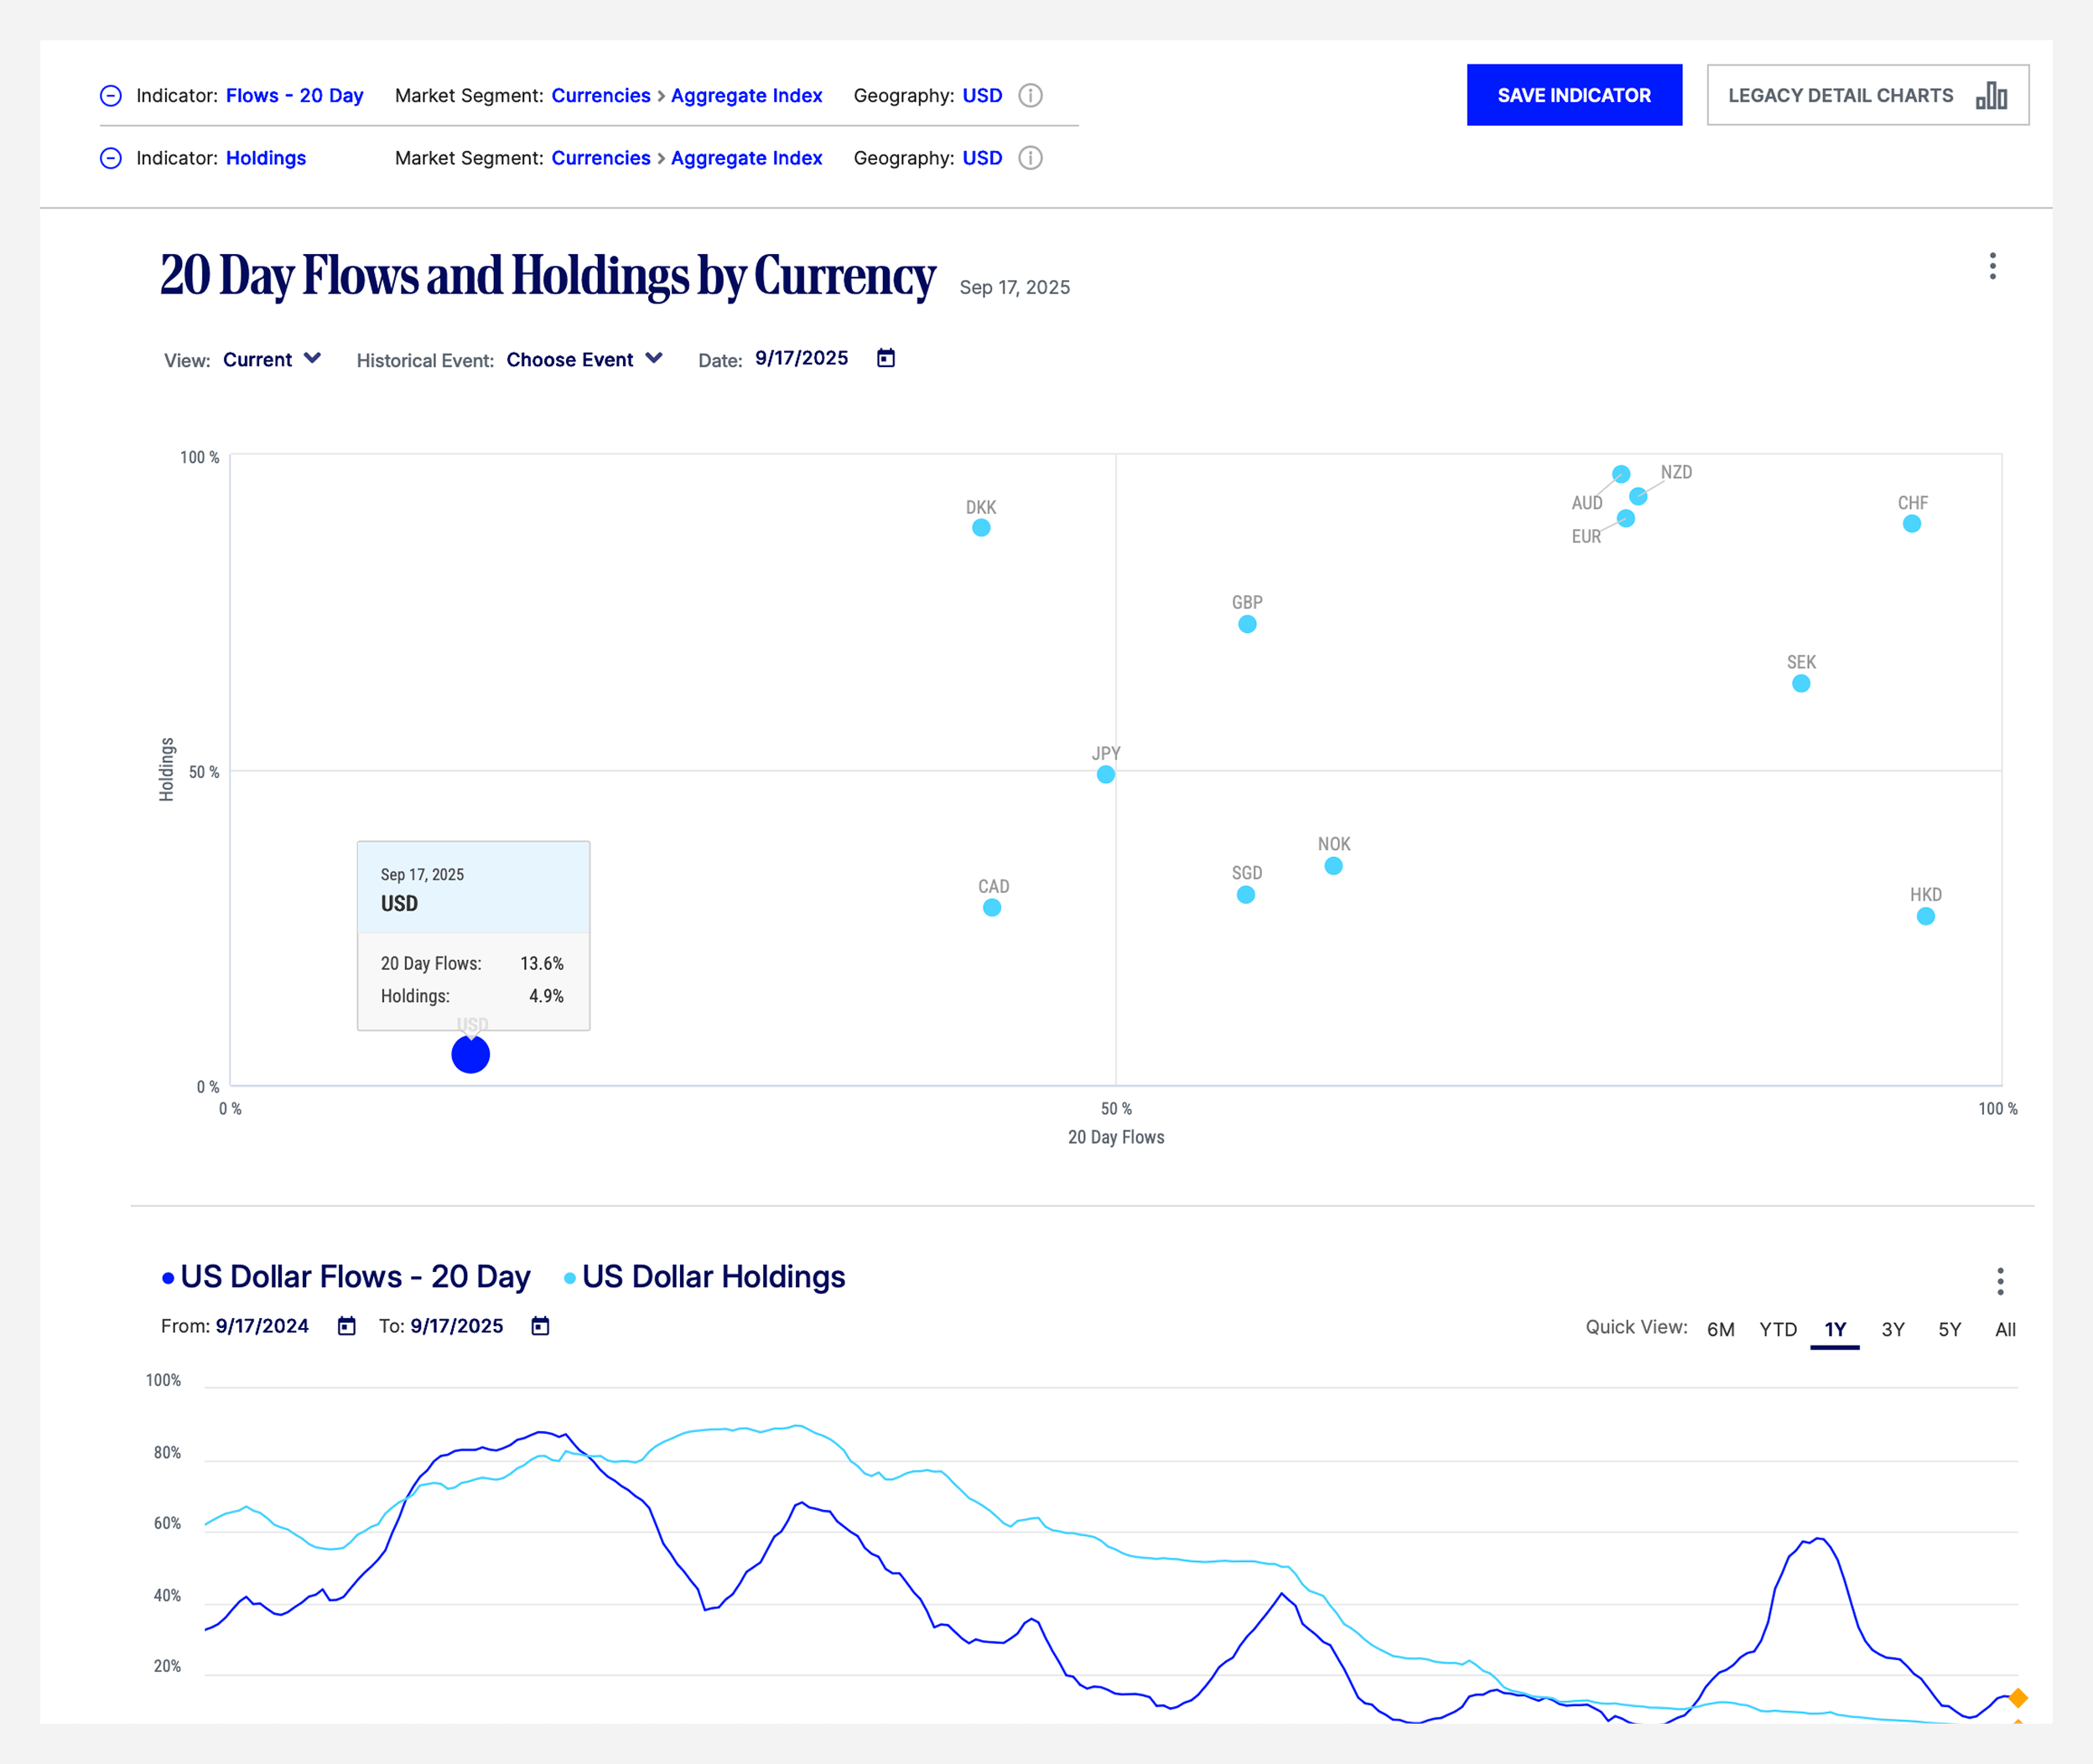This screenshot has width=2093, height=1764.
Task: Toggle US Dollar Holdings series visibility
Action: pyautogui.click(x=713, y=1277)
